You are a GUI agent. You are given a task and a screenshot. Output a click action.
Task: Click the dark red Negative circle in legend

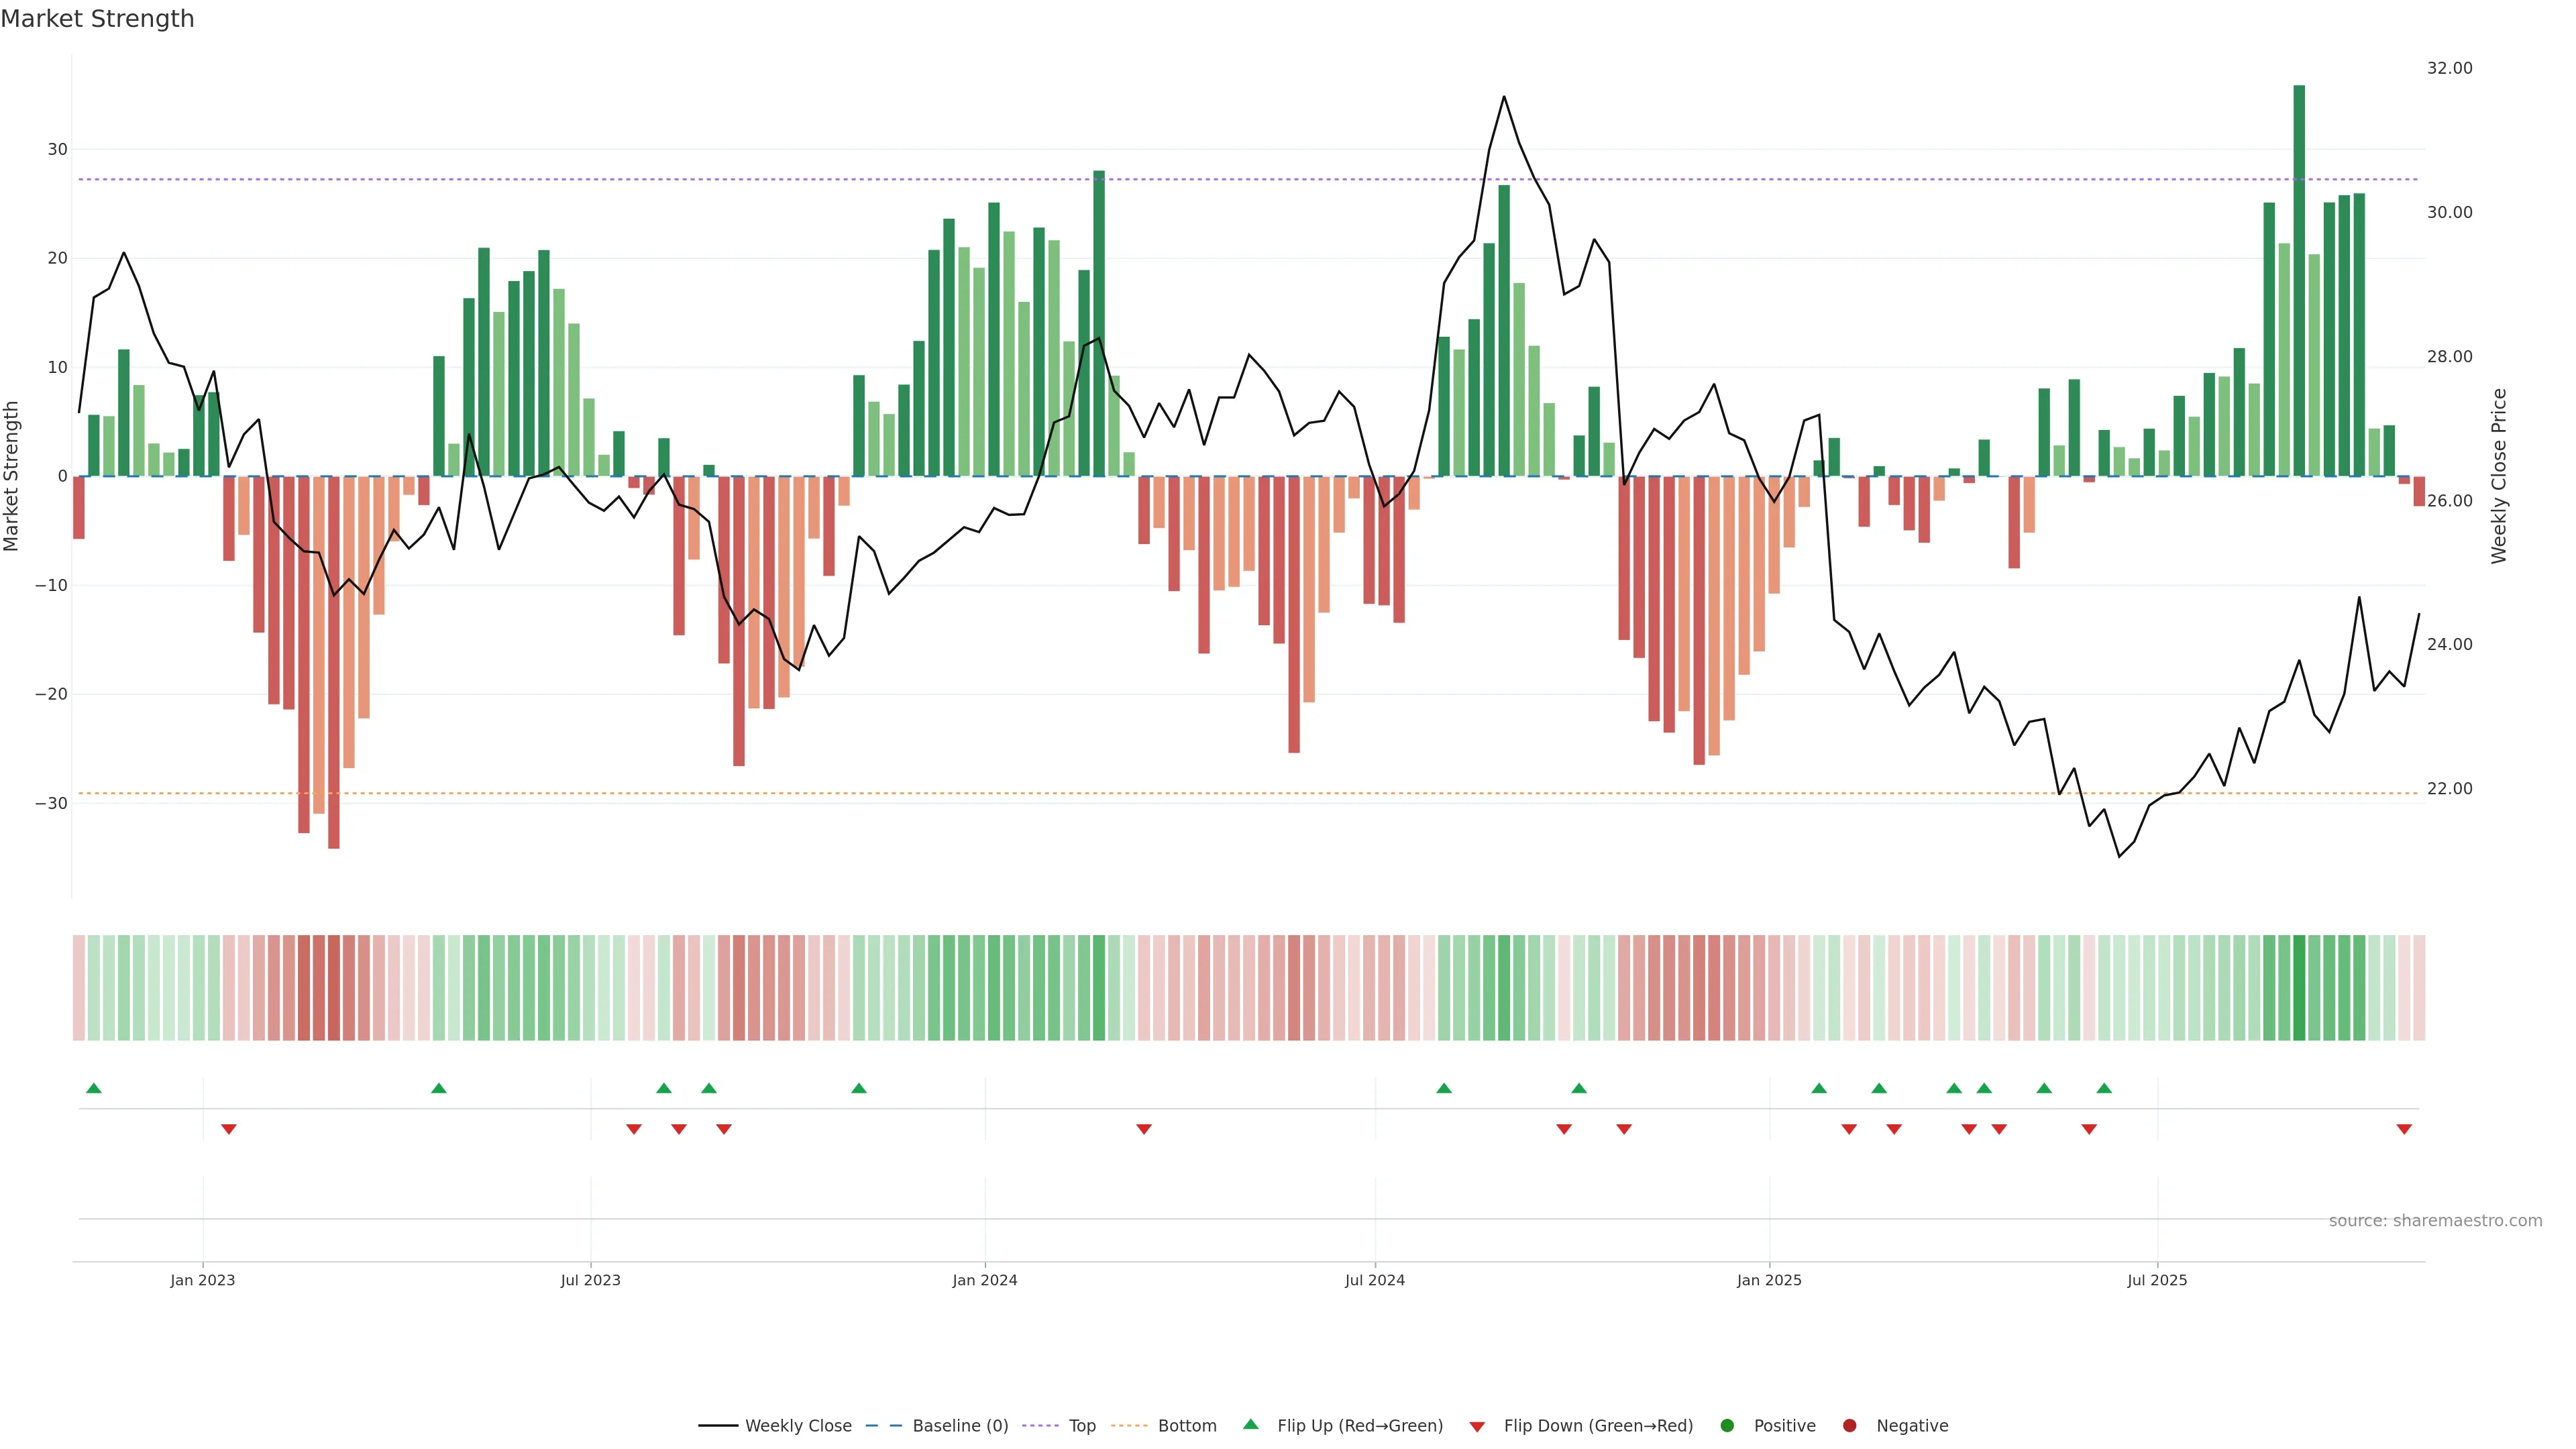pos(1849,1426)
